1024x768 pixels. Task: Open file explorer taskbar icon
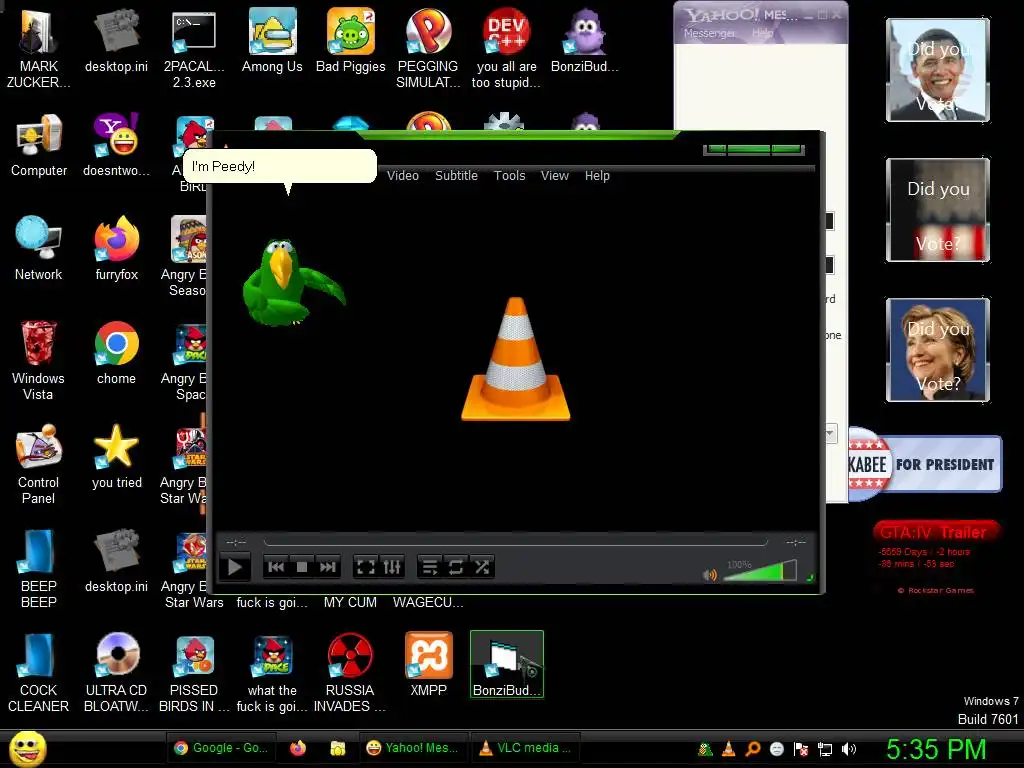tap(338, 748)
